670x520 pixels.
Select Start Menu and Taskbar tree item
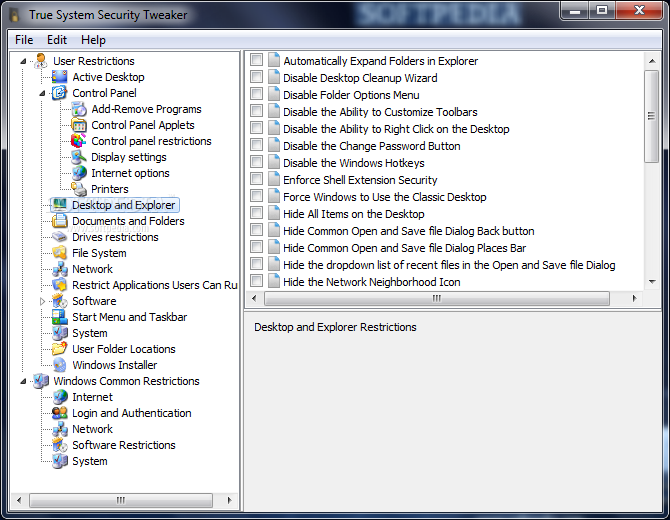click(129, 317)
